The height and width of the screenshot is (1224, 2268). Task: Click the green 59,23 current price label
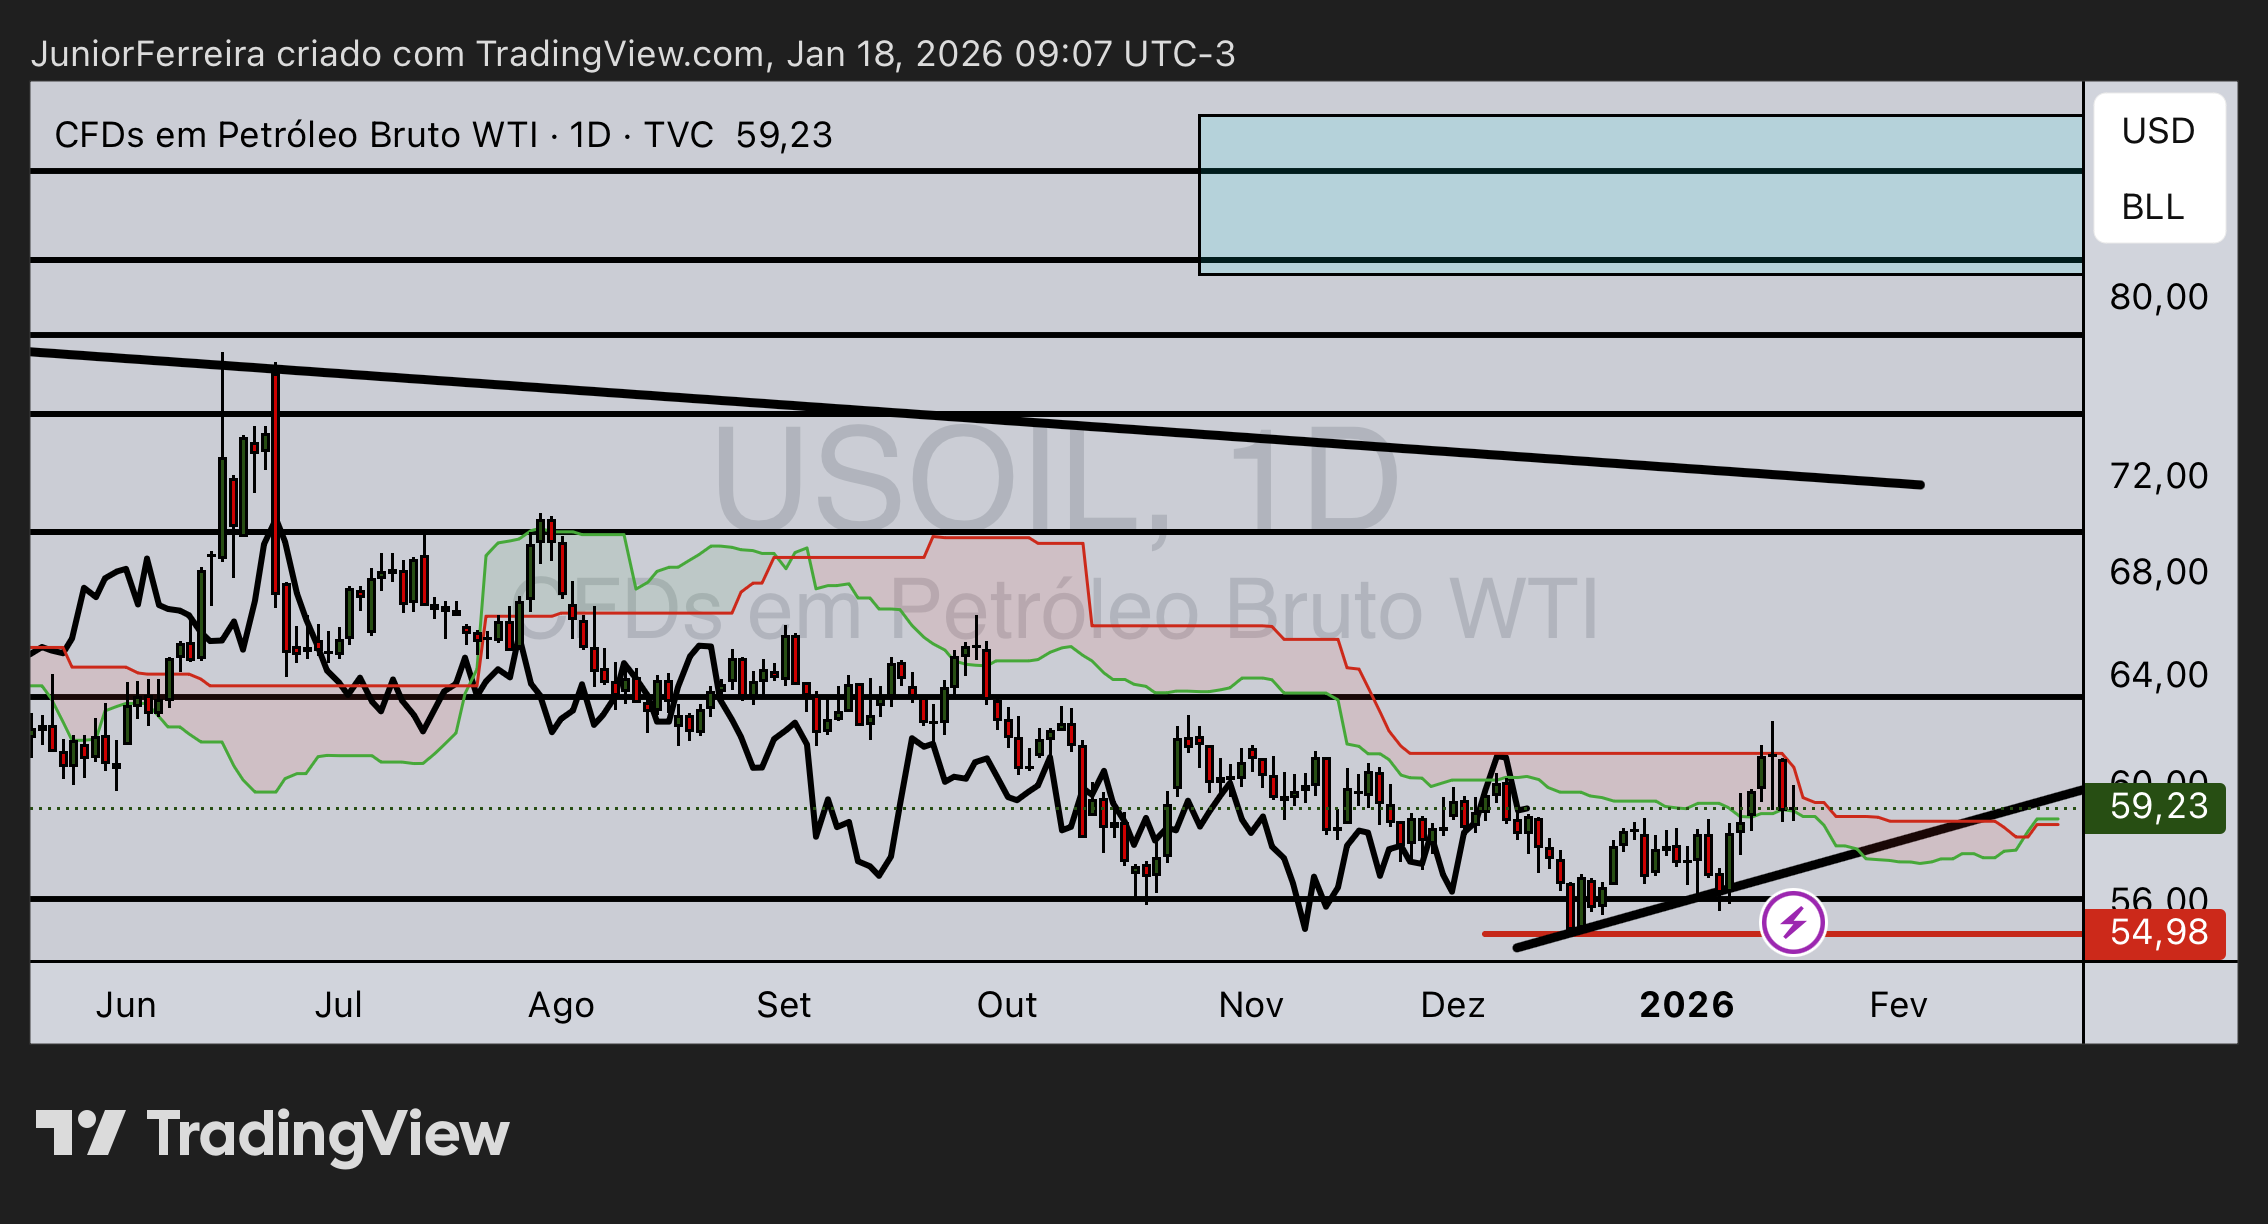point(2155,807)
